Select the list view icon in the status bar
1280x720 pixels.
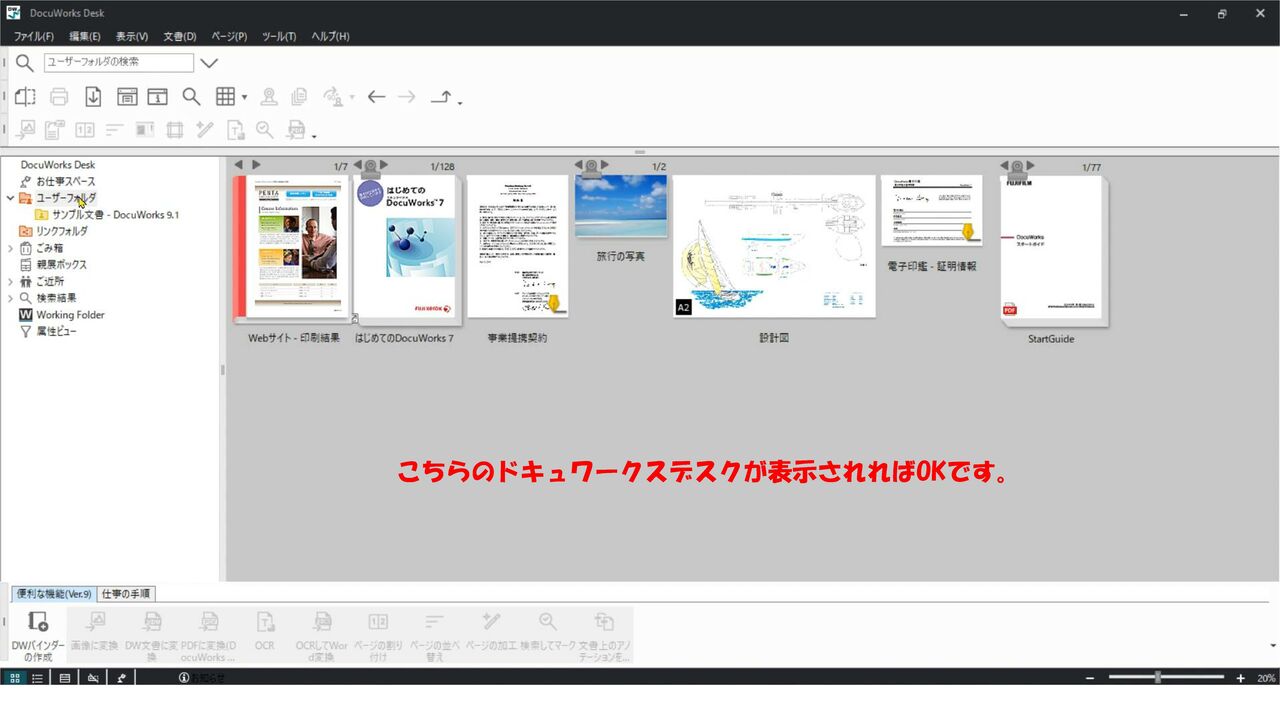pos(37,677)
